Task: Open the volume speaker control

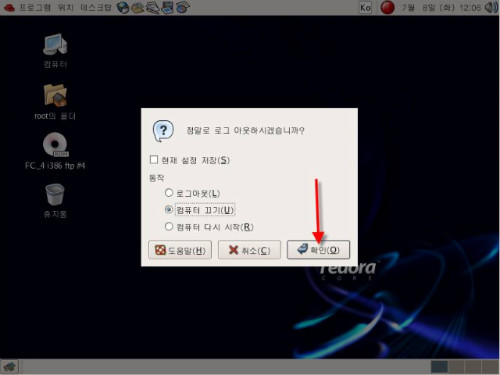Action: 491,7
